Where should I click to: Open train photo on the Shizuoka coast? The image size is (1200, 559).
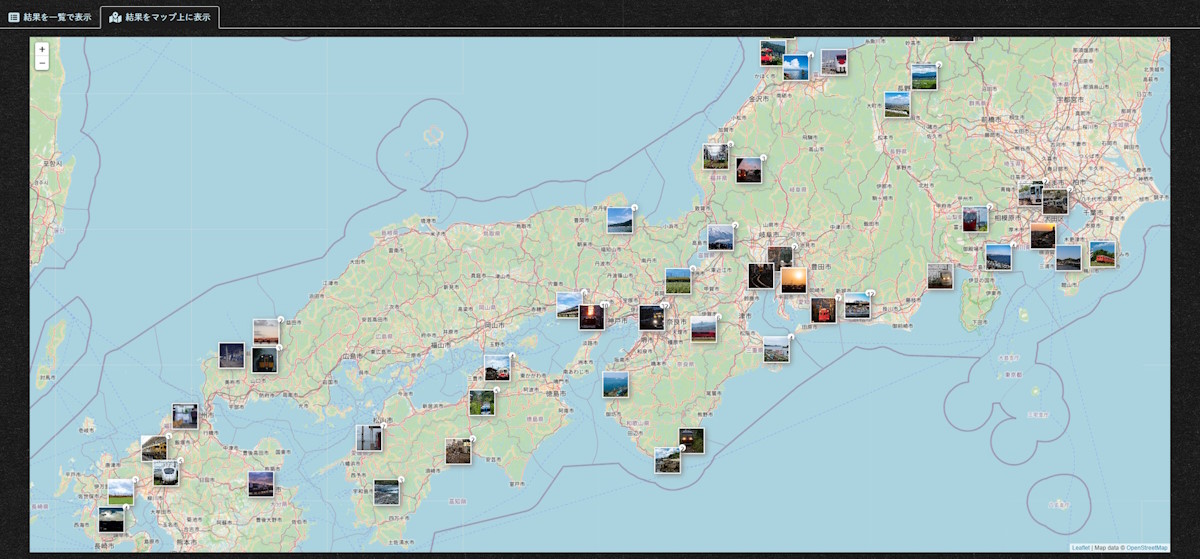click(940, 276)
